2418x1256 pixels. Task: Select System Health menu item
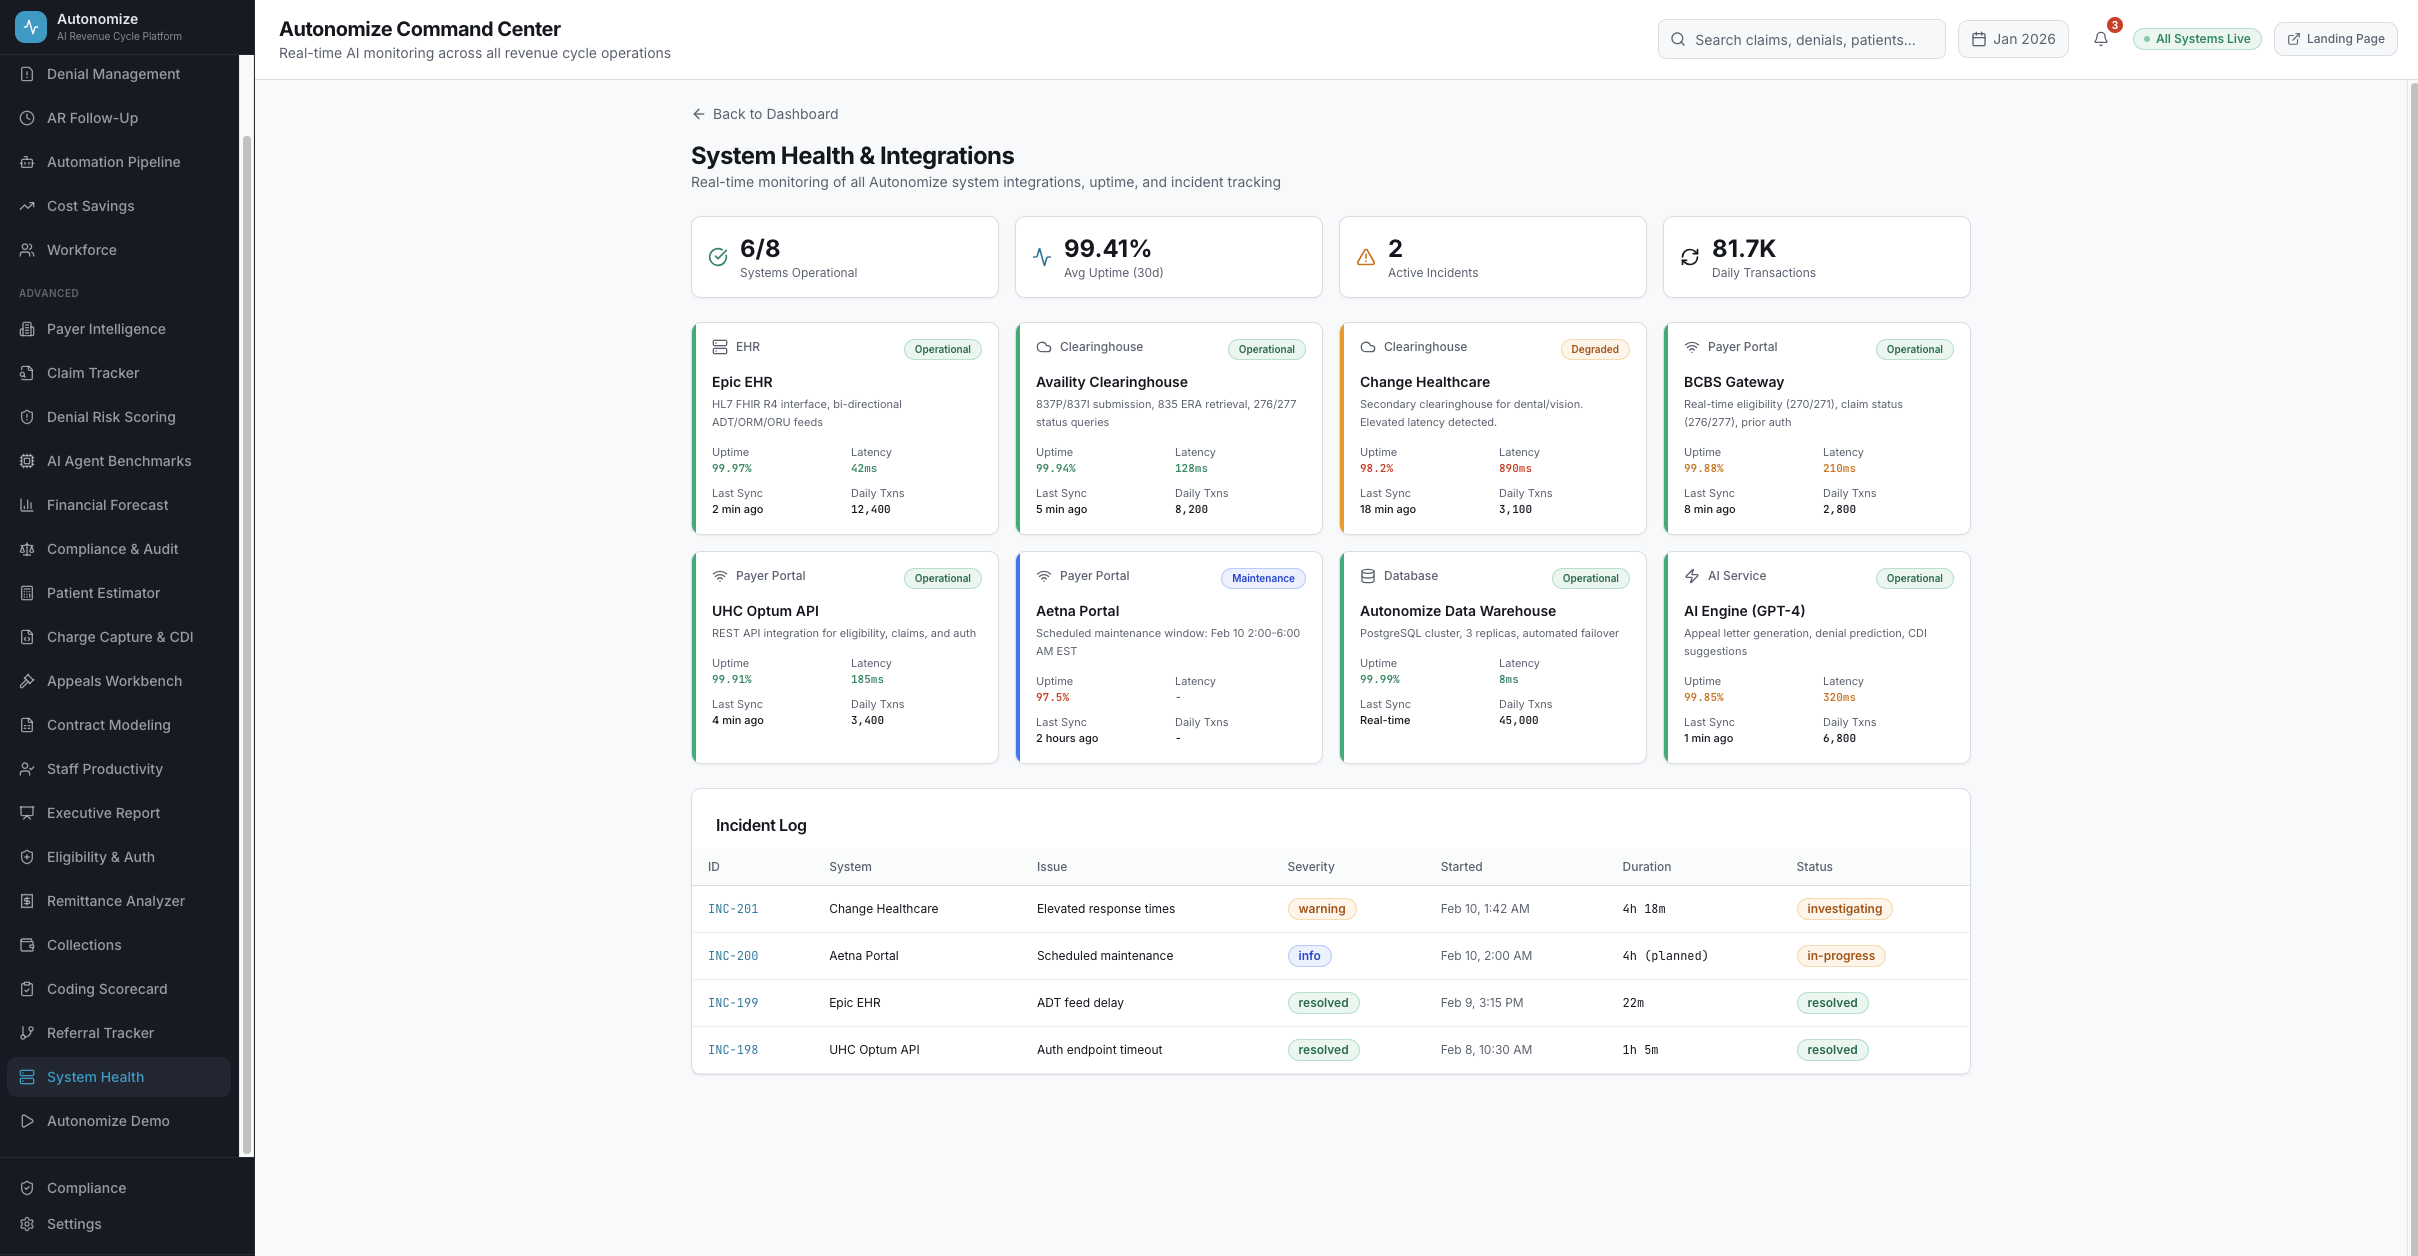point(95,1077)
